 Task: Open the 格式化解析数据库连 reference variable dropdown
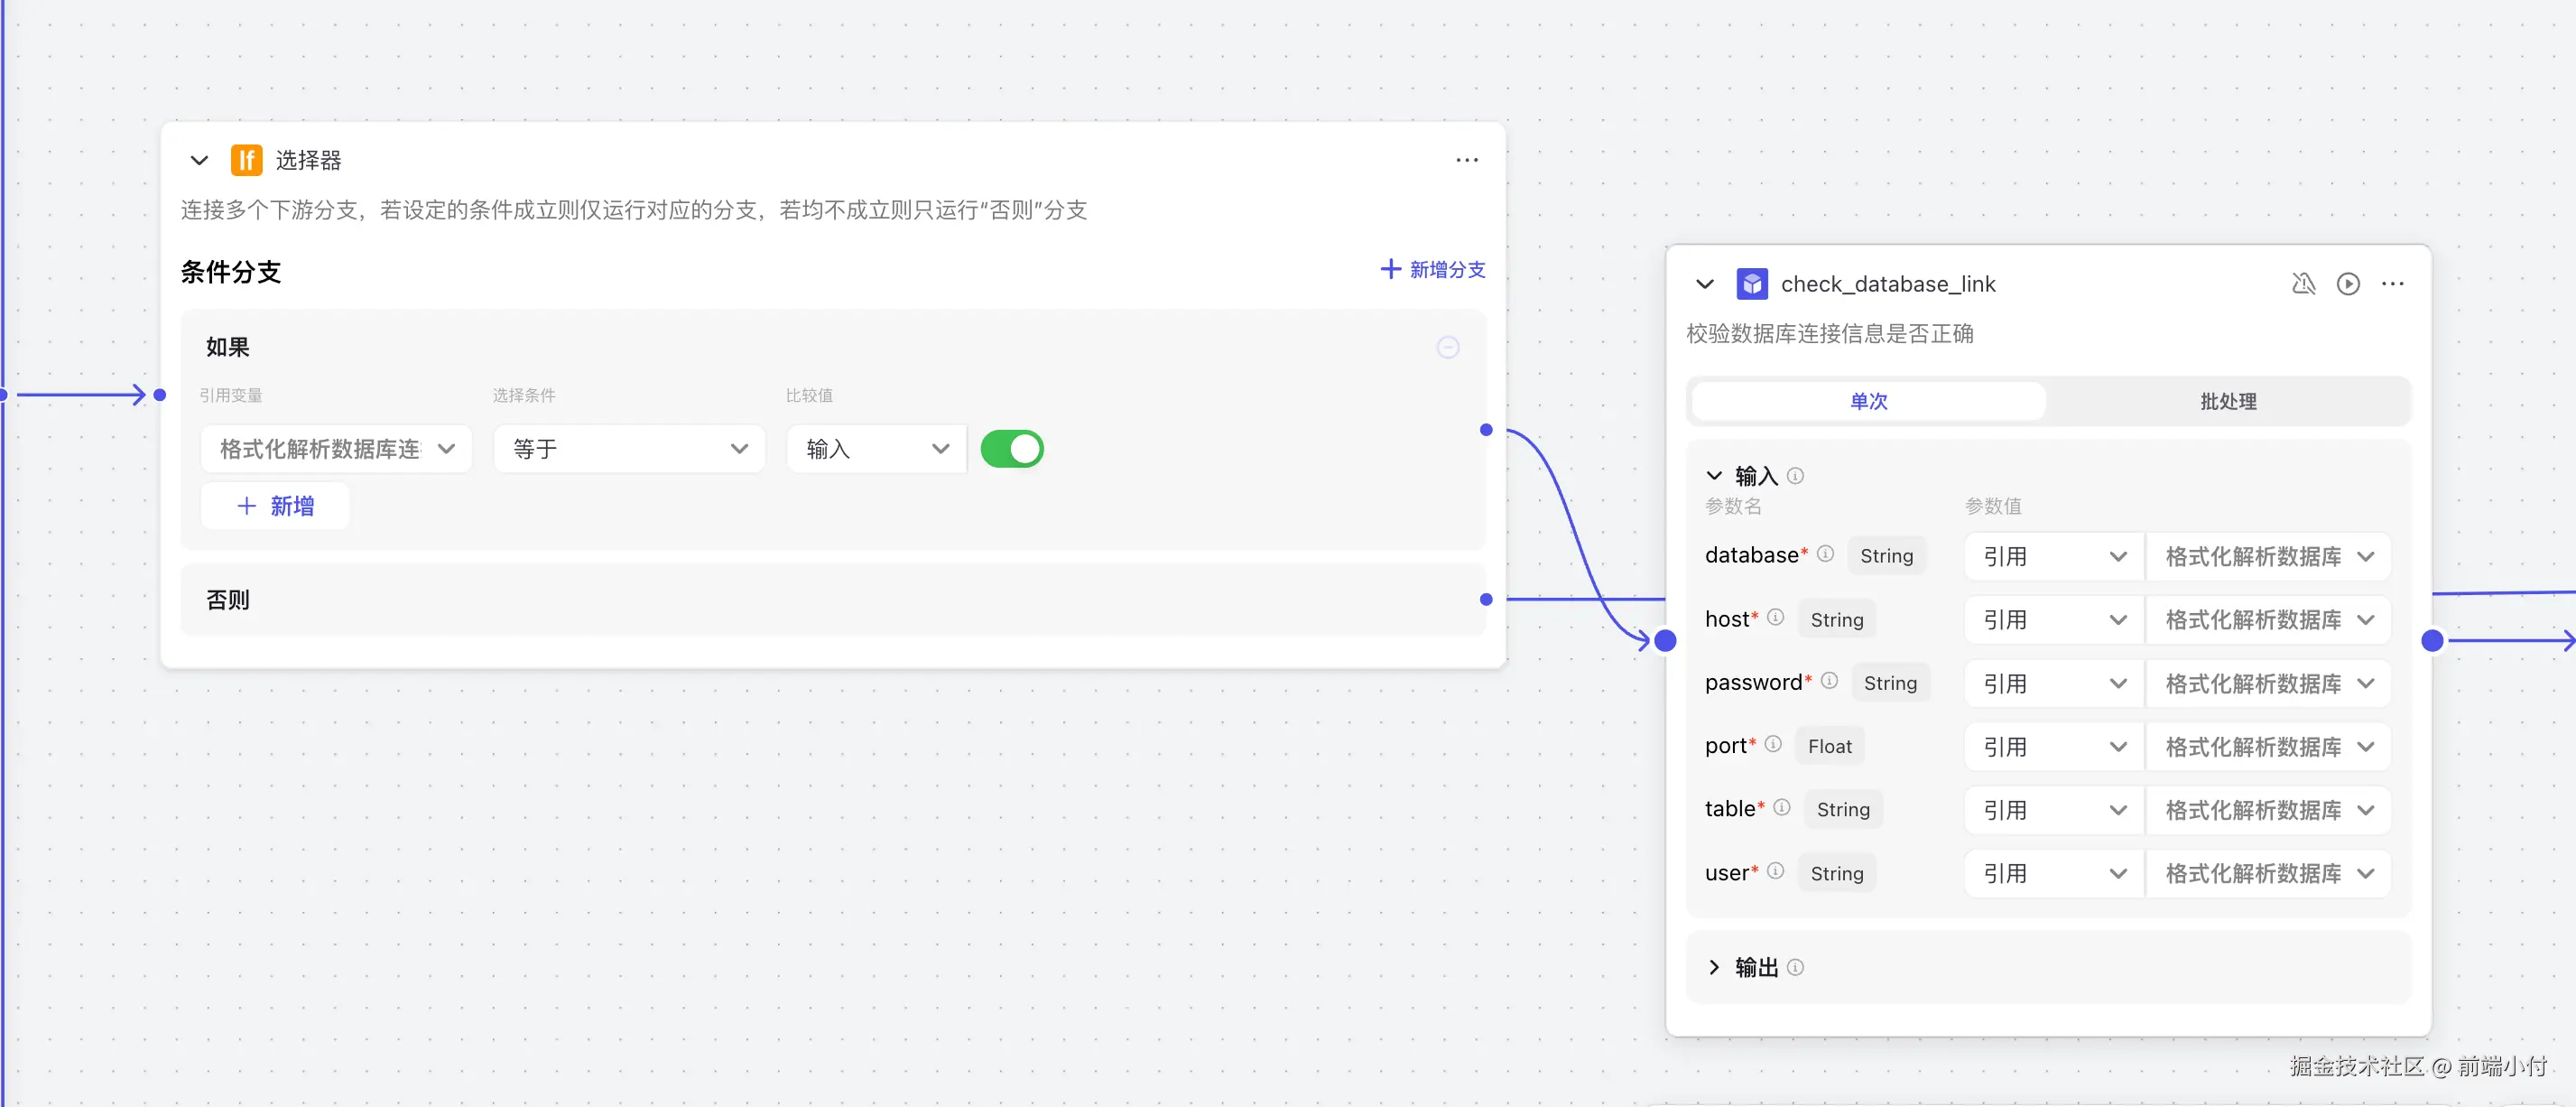click(336, 449)
